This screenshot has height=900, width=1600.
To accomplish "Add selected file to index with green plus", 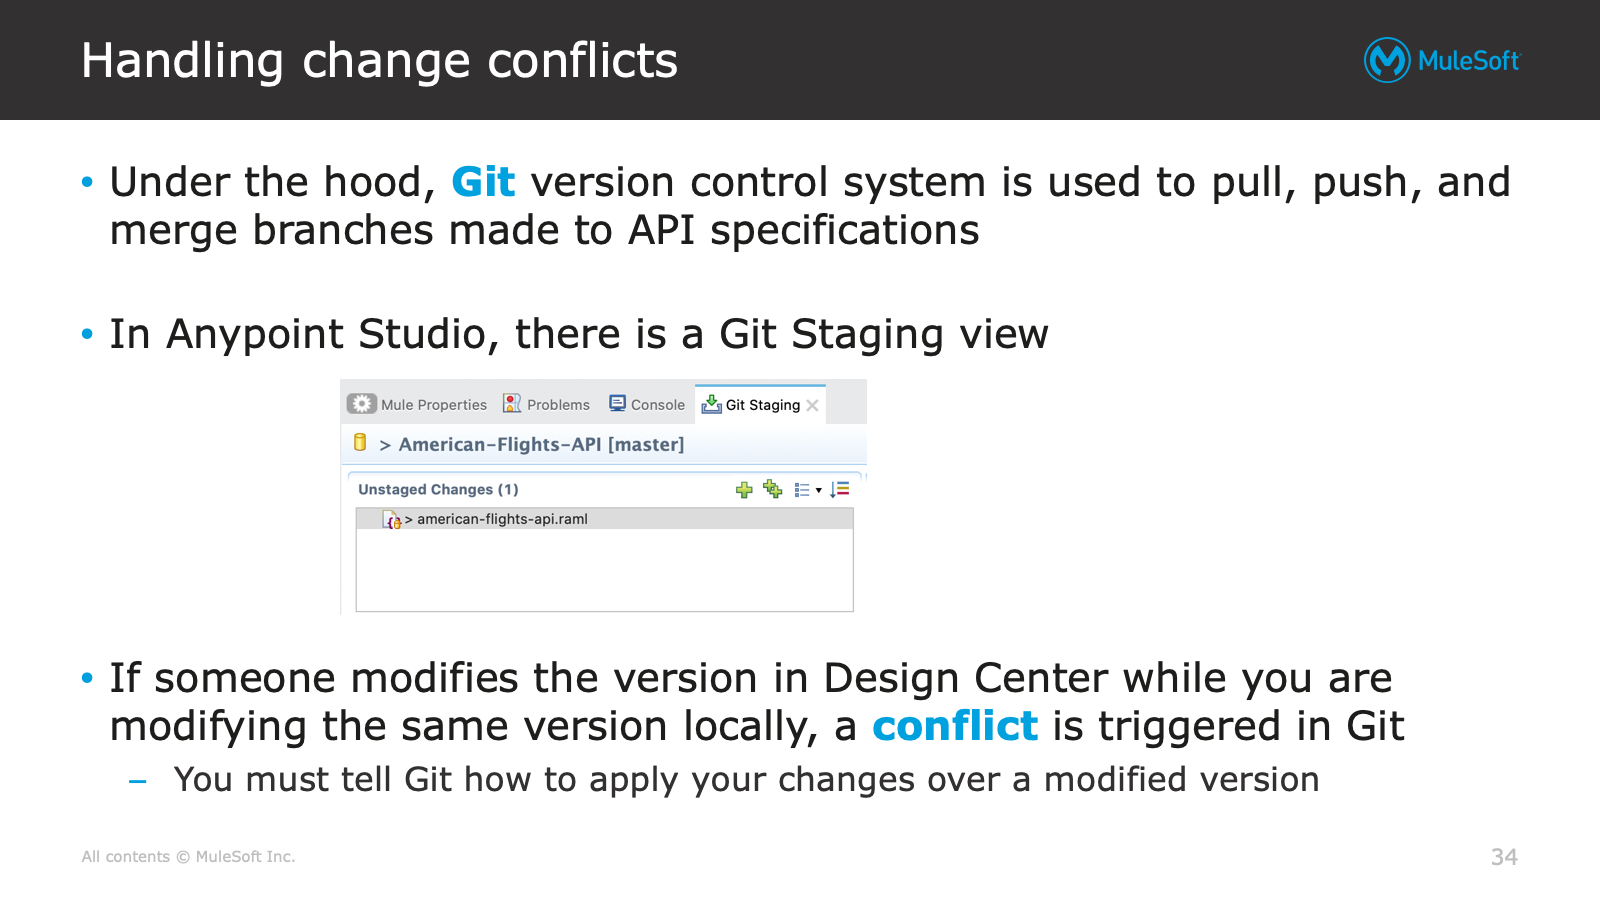I will [x=744, y=489].
